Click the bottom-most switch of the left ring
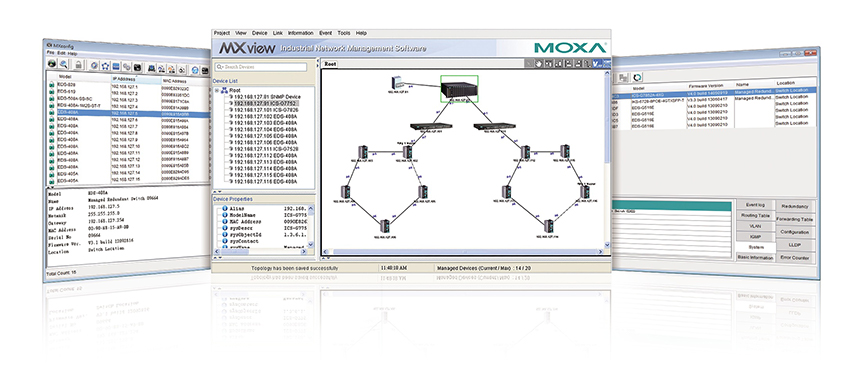 point(385,226)
